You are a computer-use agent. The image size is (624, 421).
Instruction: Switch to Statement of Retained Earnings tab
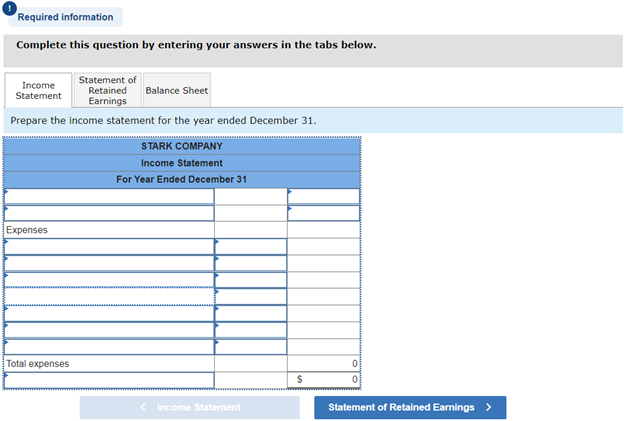pyautogui.click(x=107, y=90)
